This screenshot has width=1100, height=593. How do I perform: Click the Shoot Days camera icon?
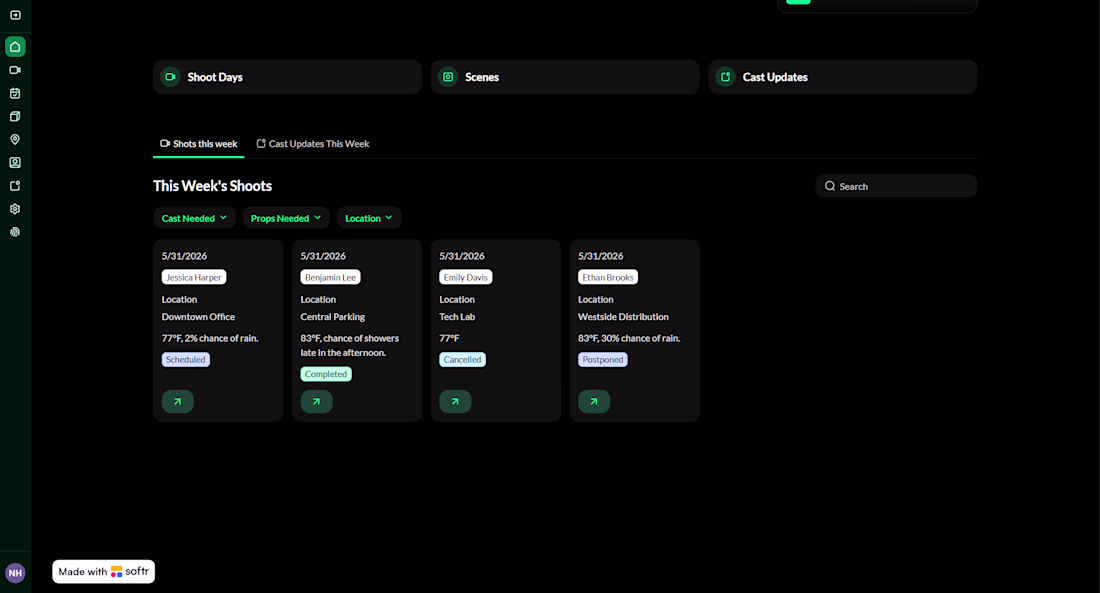[x=170, y=77]
